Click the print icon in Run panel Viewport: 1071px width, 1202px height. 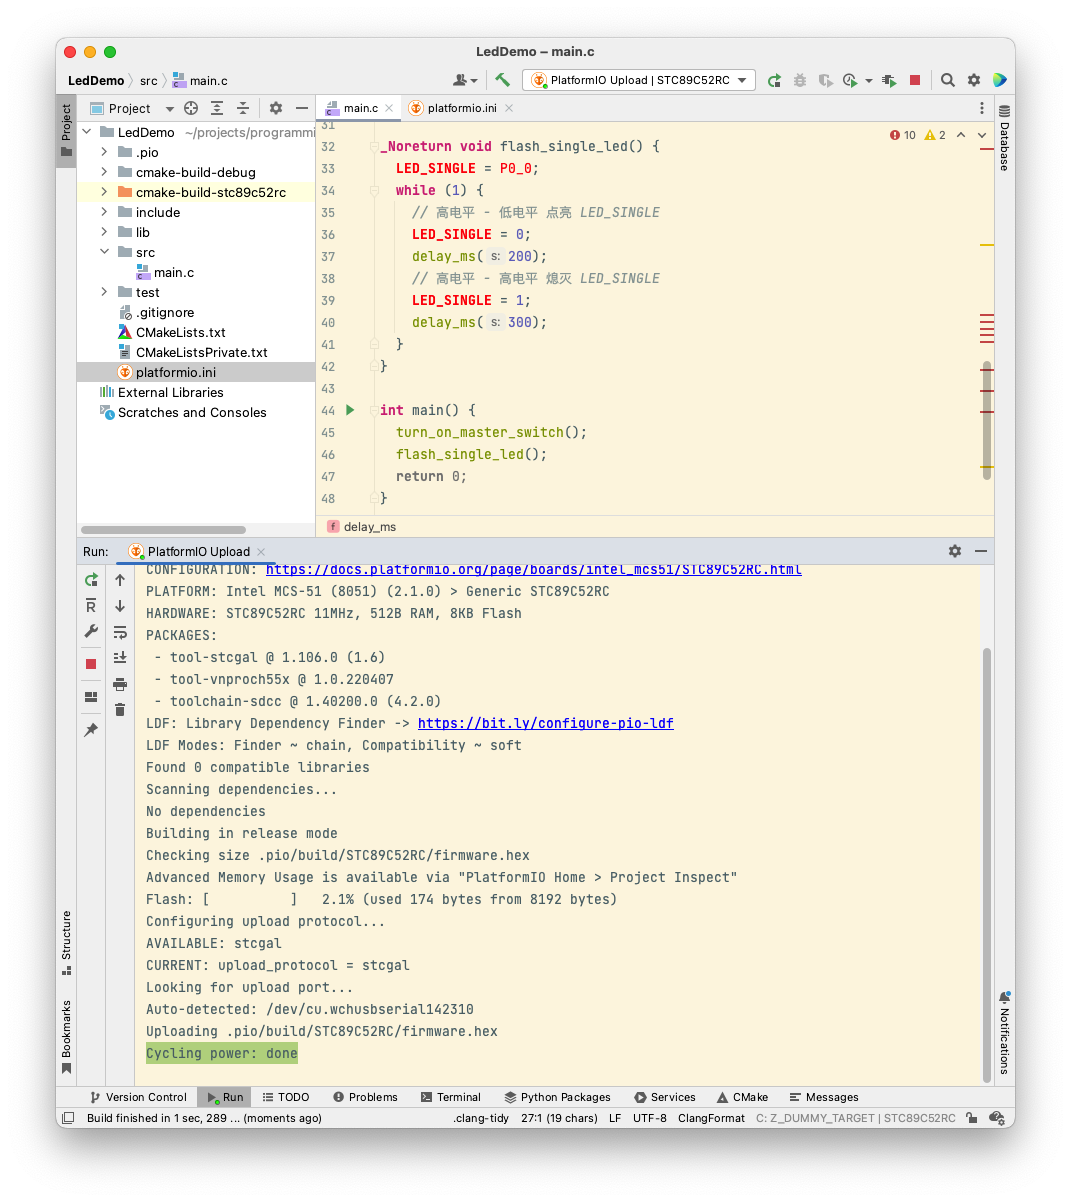120,684
